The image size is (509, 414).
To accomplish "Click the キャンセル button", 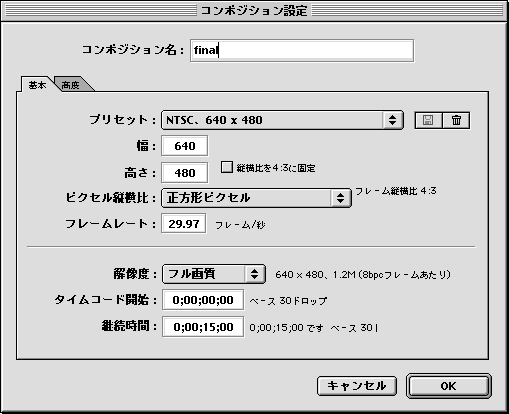I will click(357, 386).
